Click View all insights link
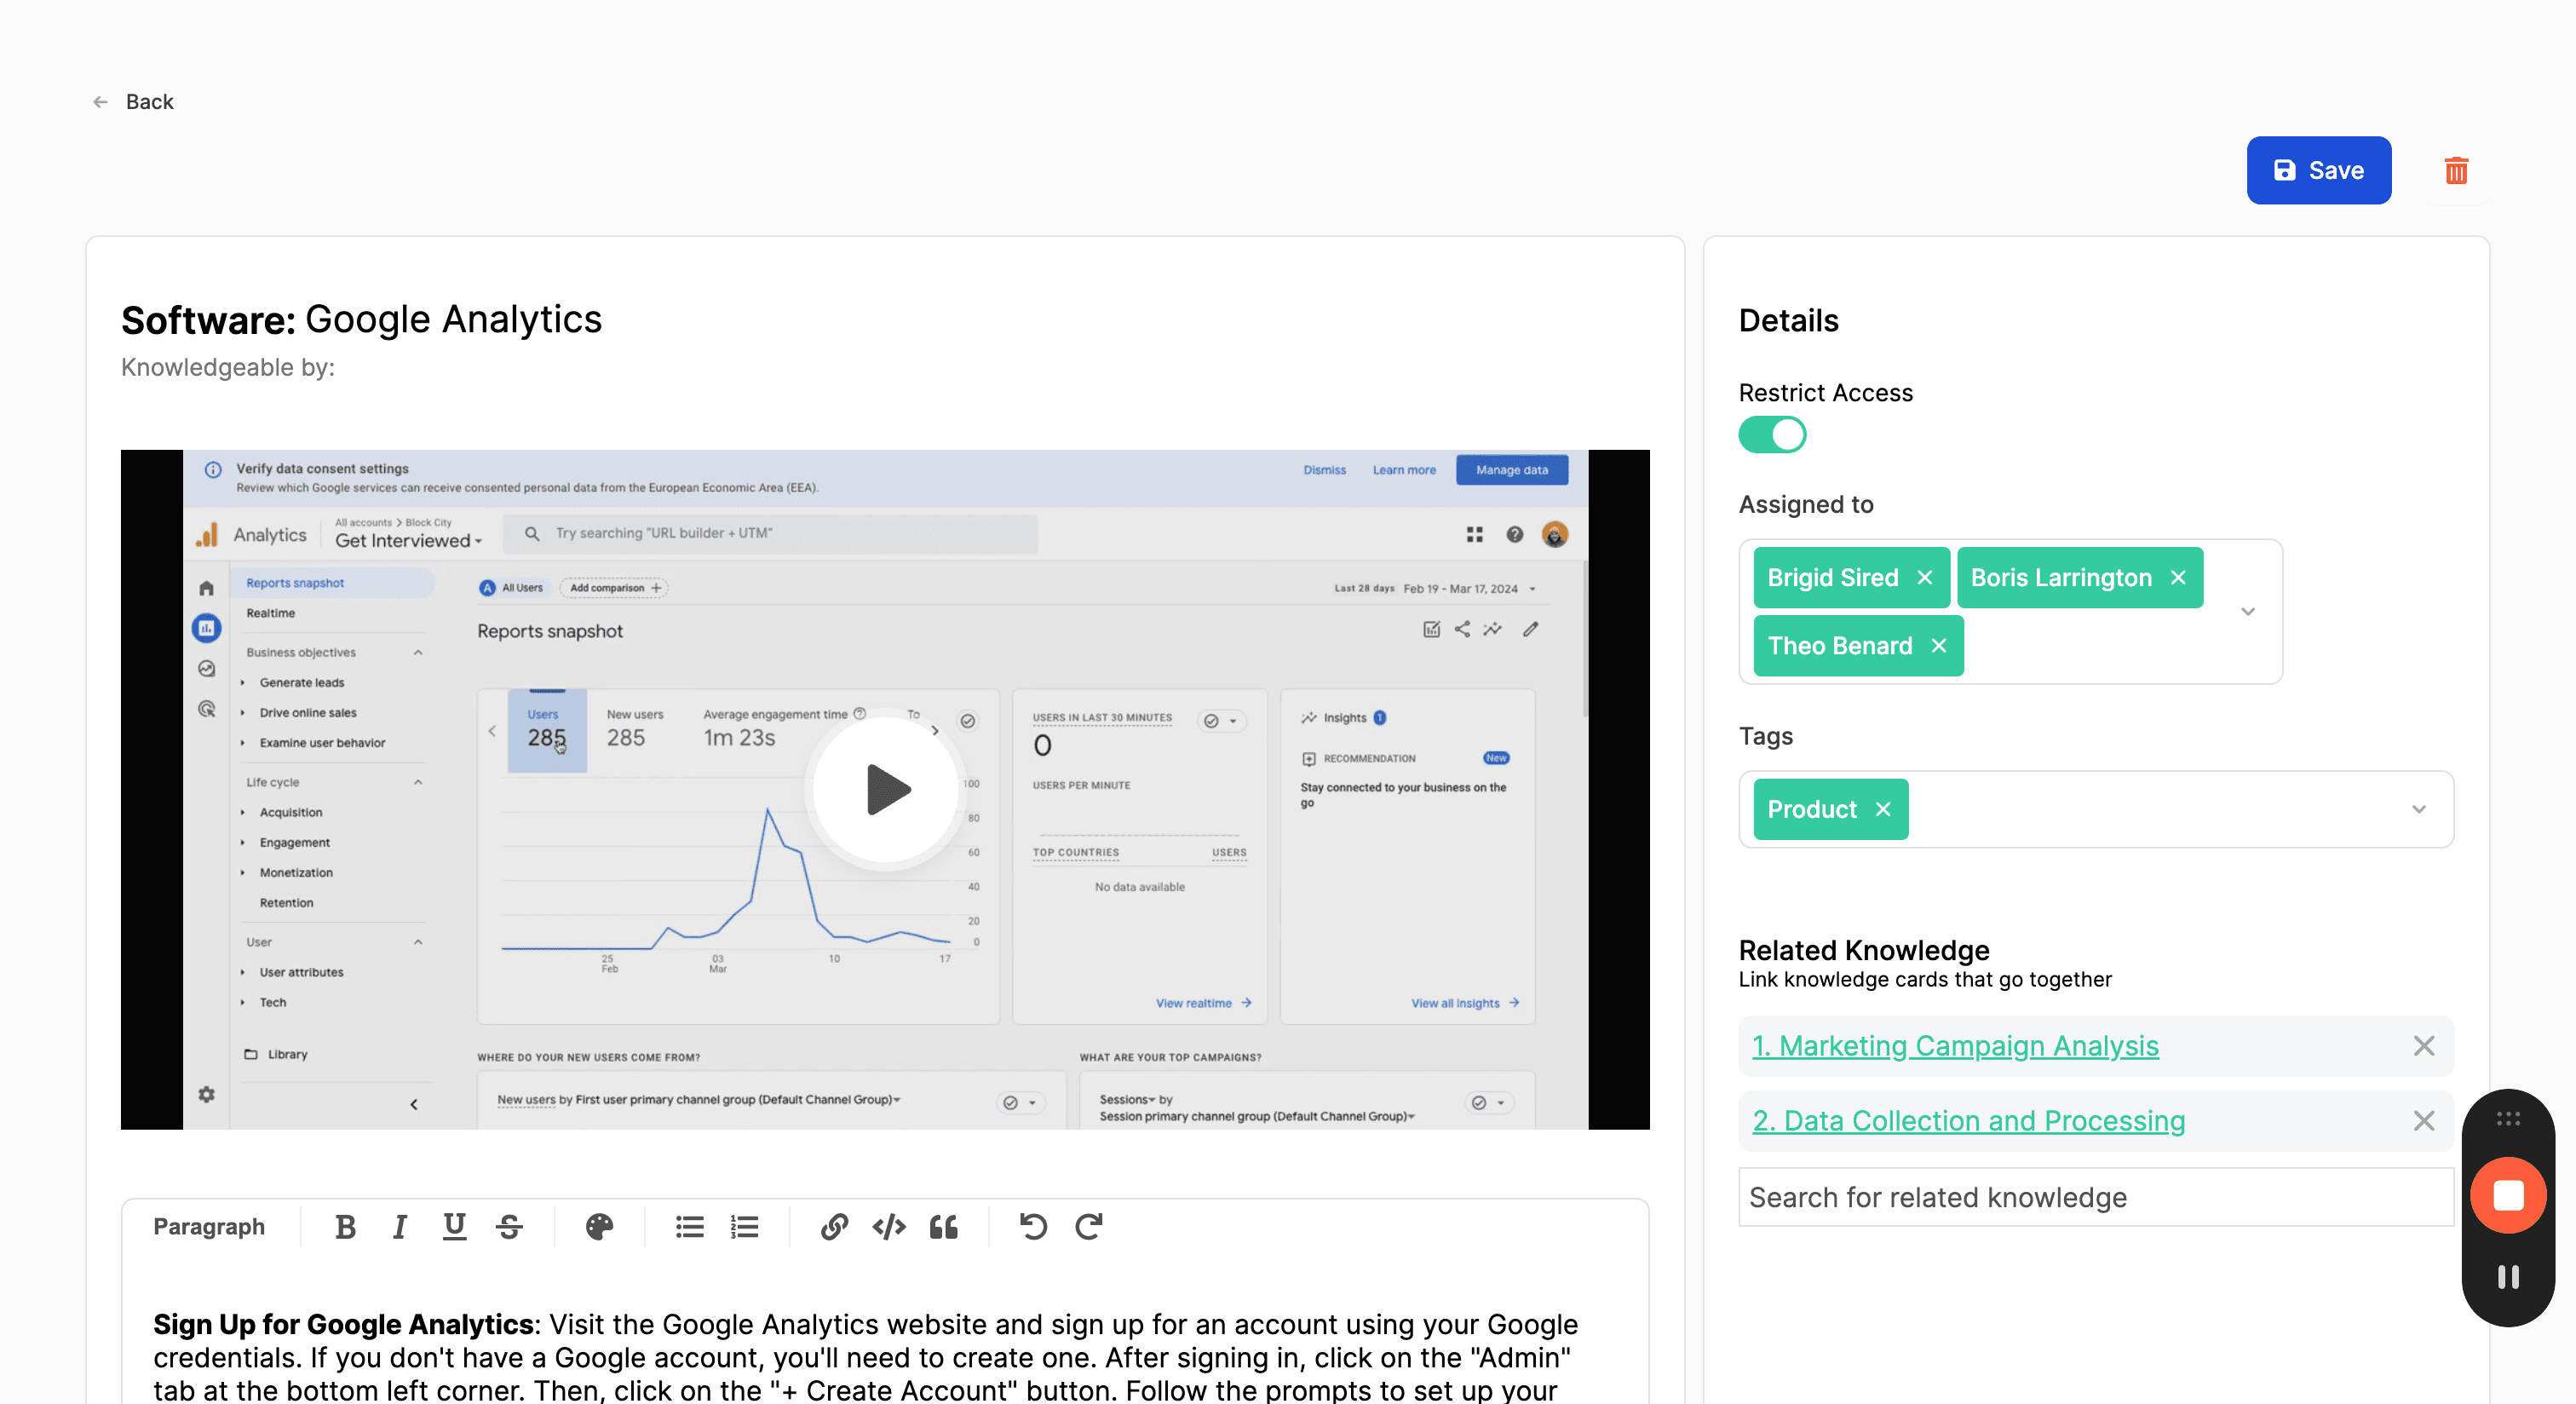The image size is (2576, 1404). (x=1465, y=1003)
